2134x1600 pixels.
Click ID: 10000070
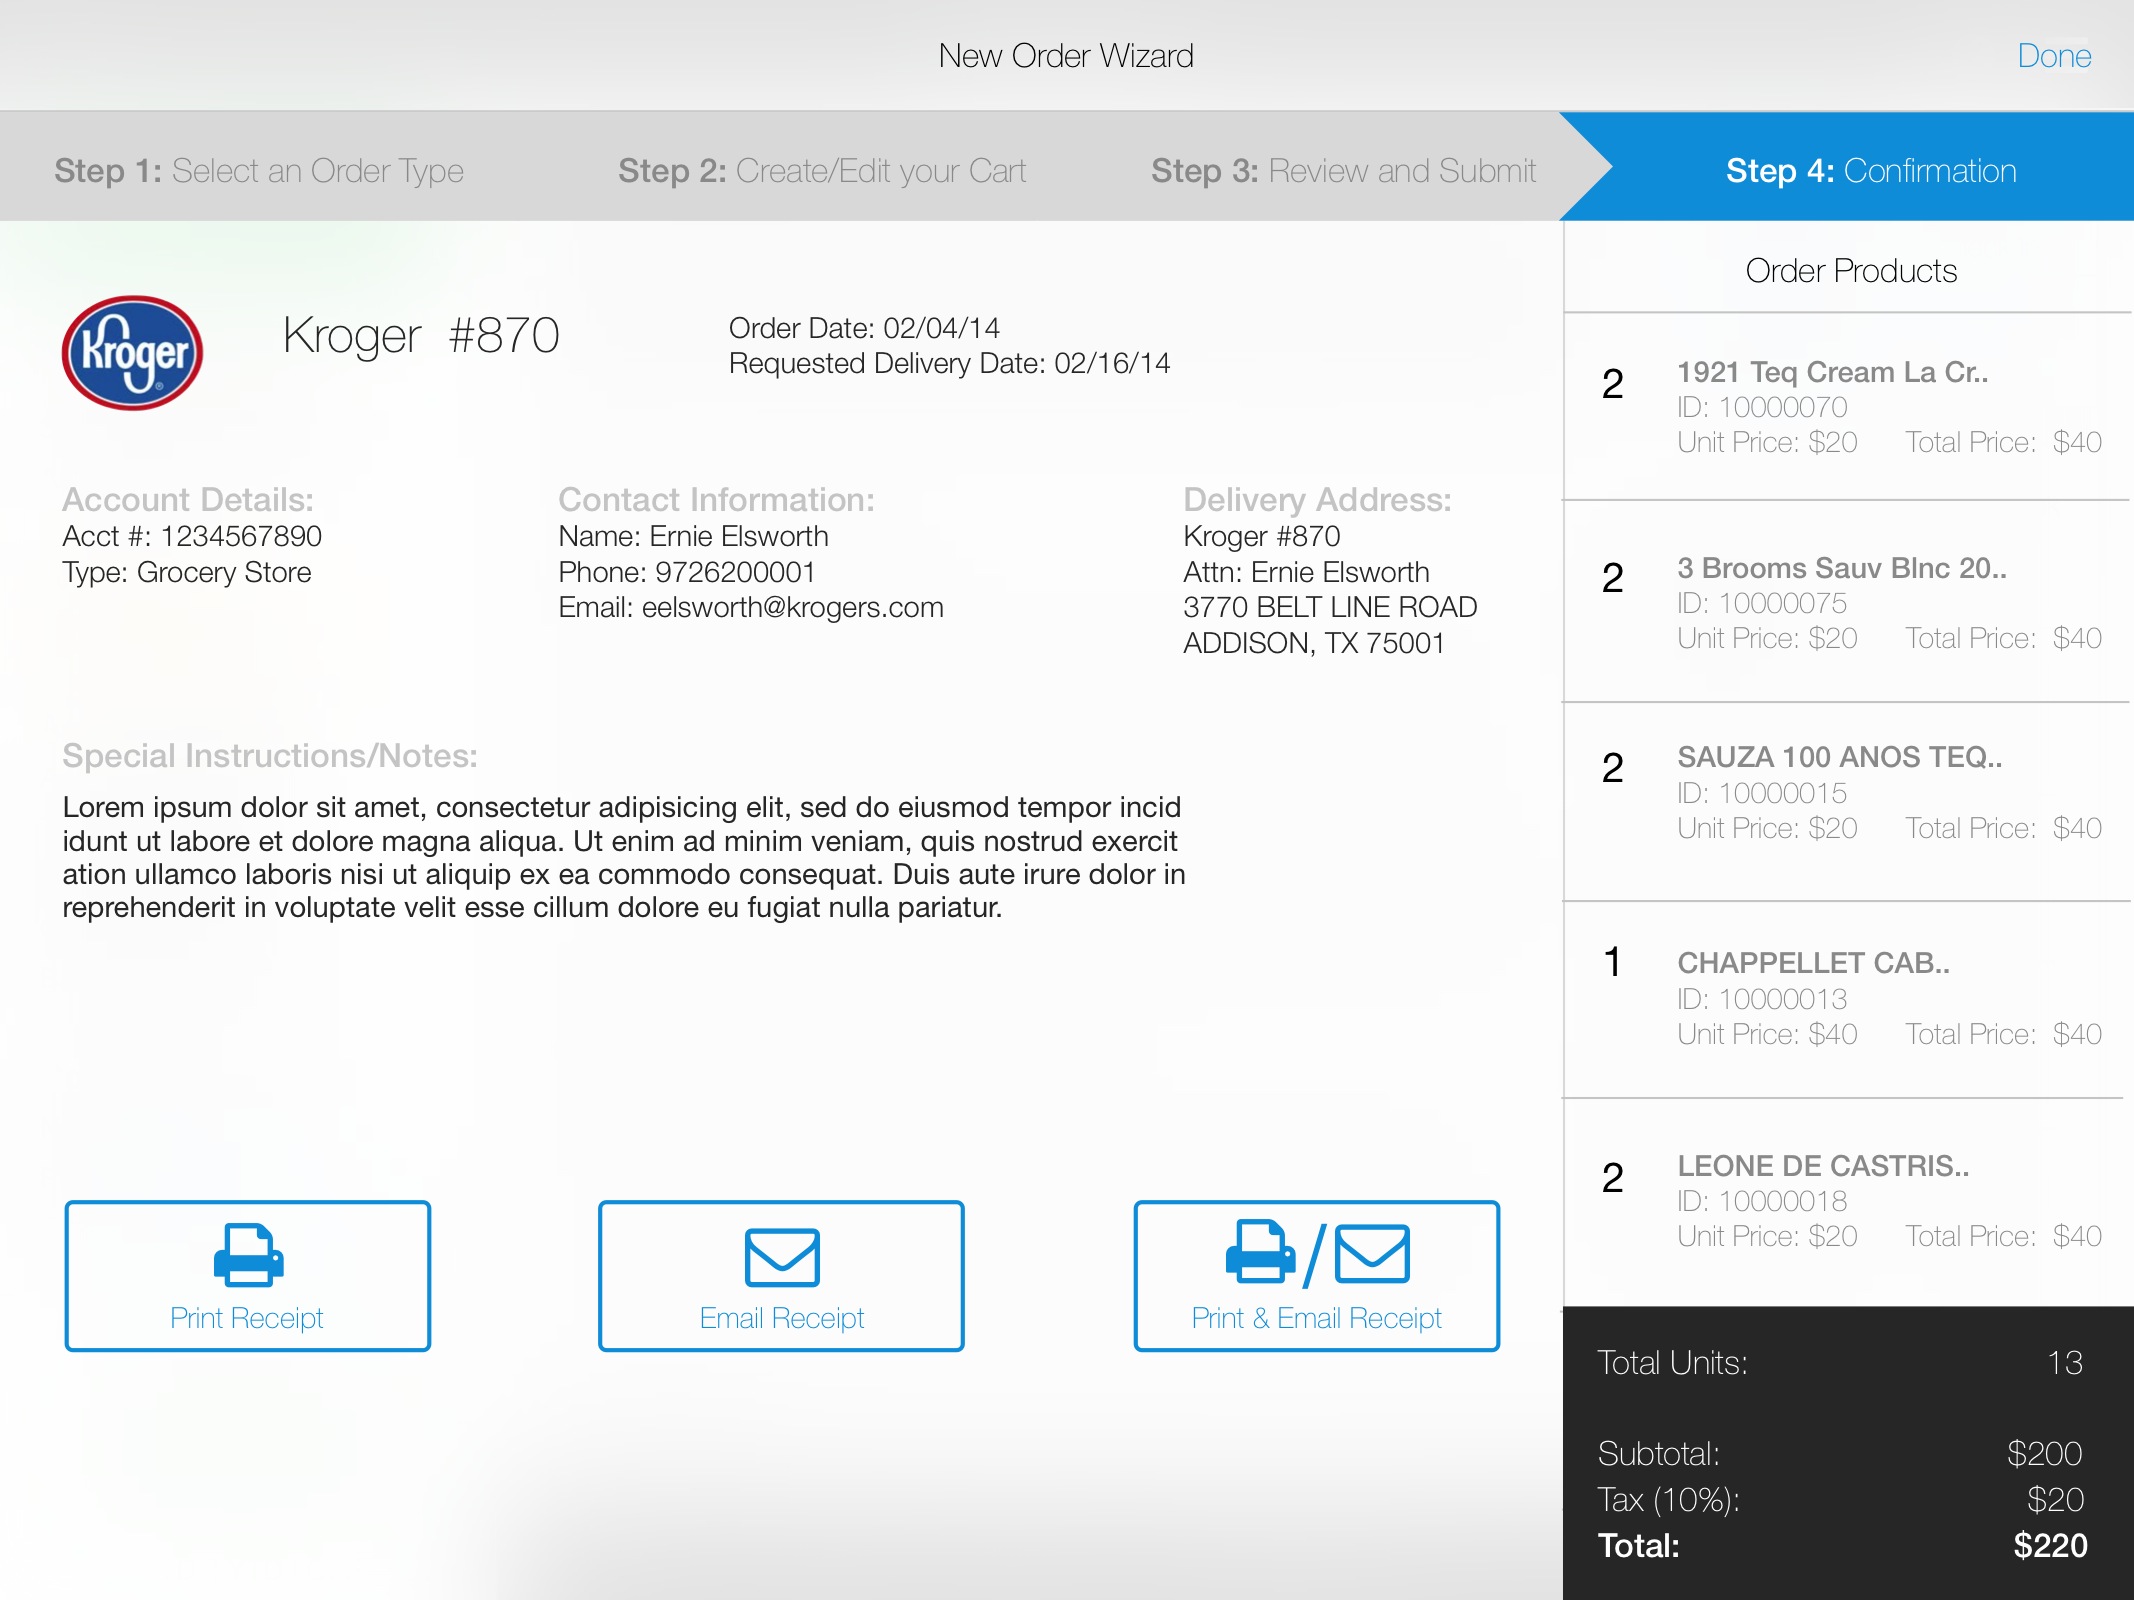1762,407
